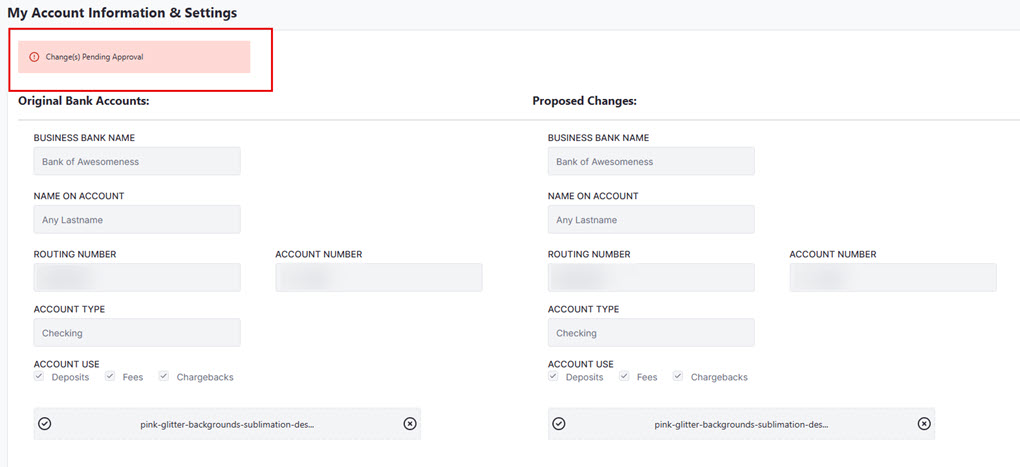
Task: Click the Business Bank Name field in Proposed Changes
Action: coord(651,161)
